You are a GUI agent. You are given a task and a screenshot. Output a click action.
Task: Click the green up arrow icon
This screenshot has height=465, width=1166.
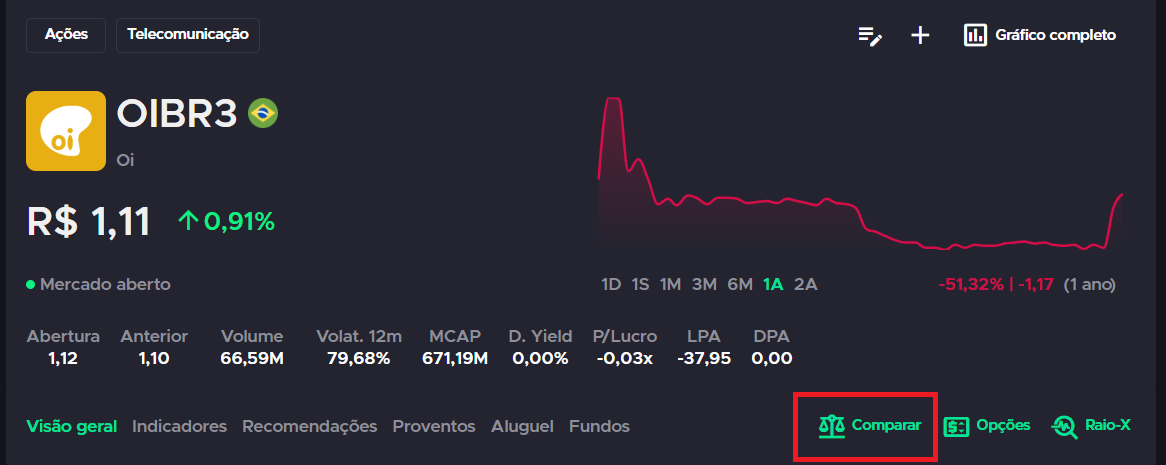pos(188,221)
